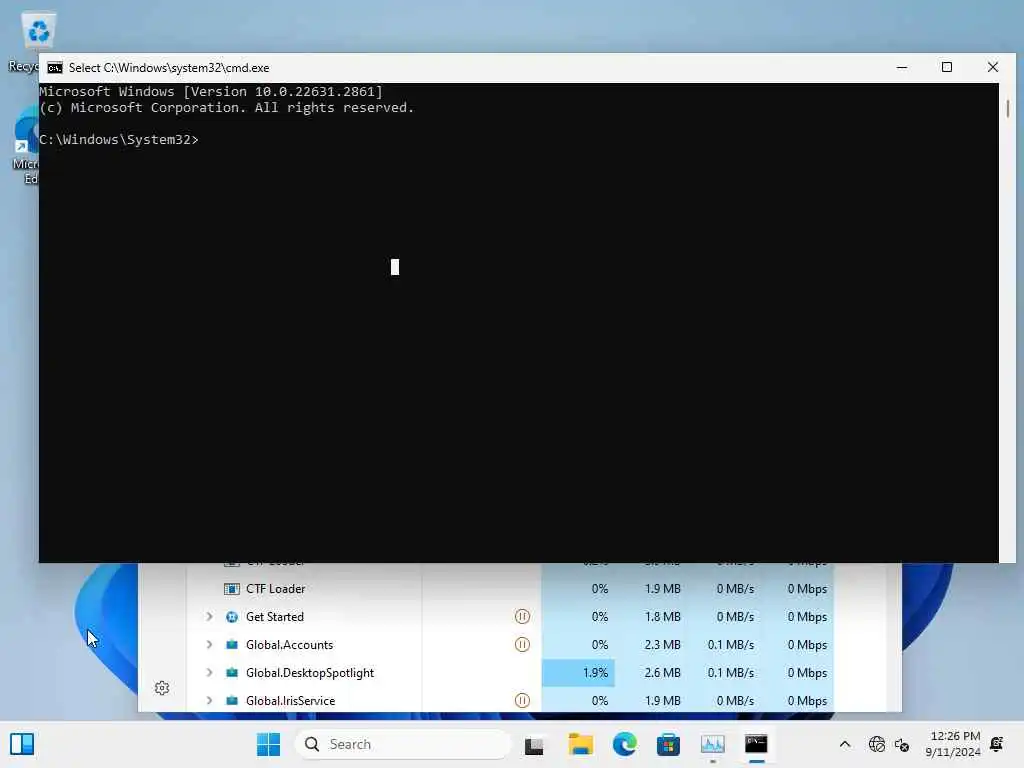1024x768 pixels.
Task: Switch to Task Manager taskbar icon
Action: point(712,744)
